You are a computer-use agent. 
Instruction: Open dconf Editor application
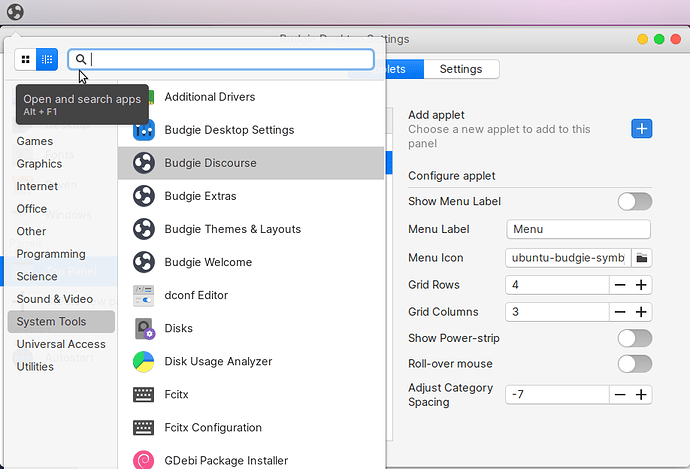[x=196, y=295]
